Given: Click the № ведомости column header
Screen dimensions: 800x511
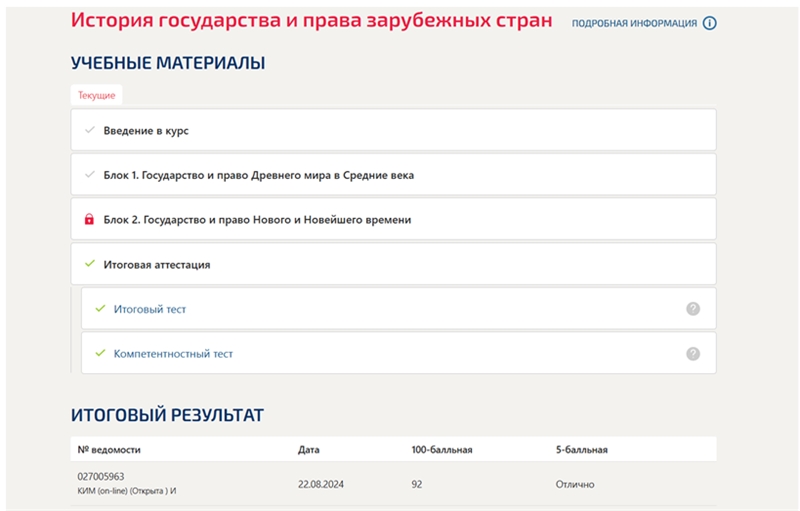Looking at the screenshot, I should point(109,450).
